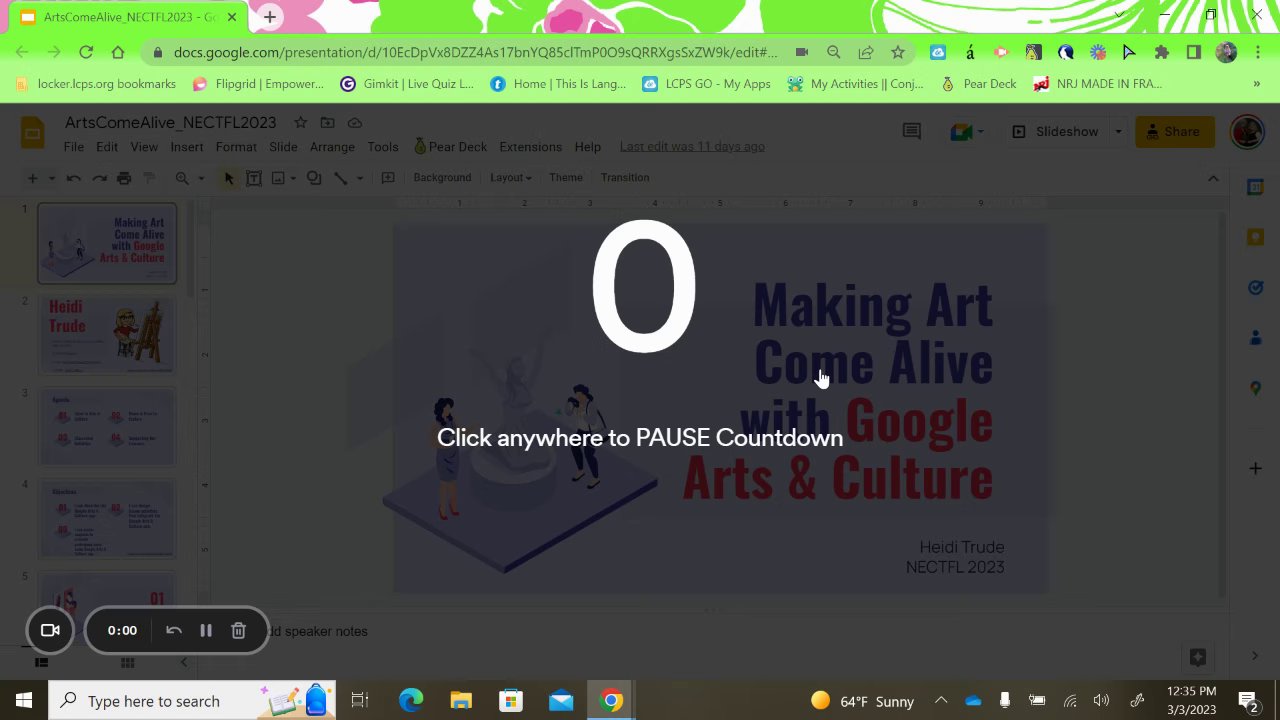Click the Zoom magnifier tool
This screenshot has width=1280, height=720.
182,178
